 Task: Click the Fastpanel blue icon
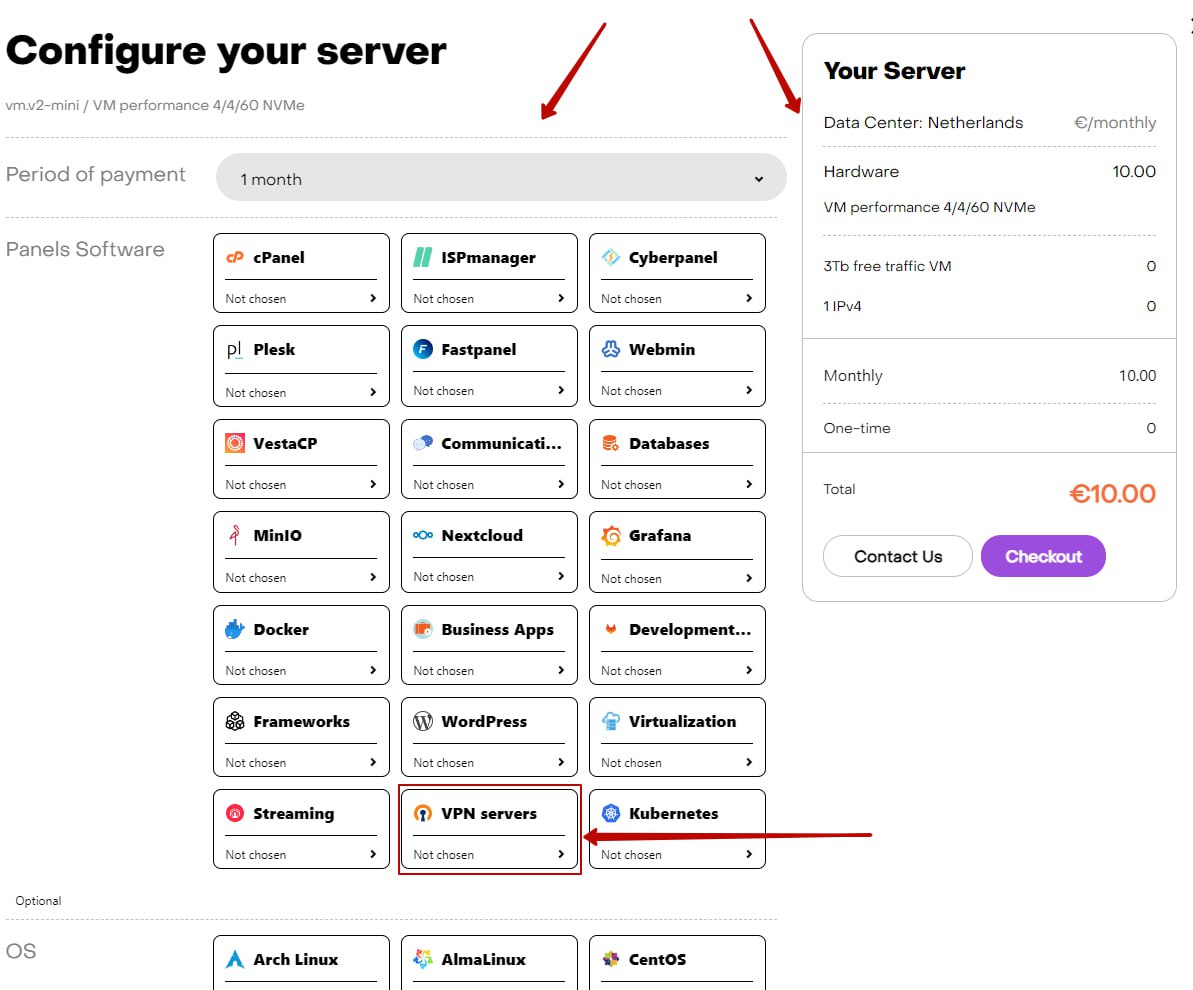click(x=423, y=350)
